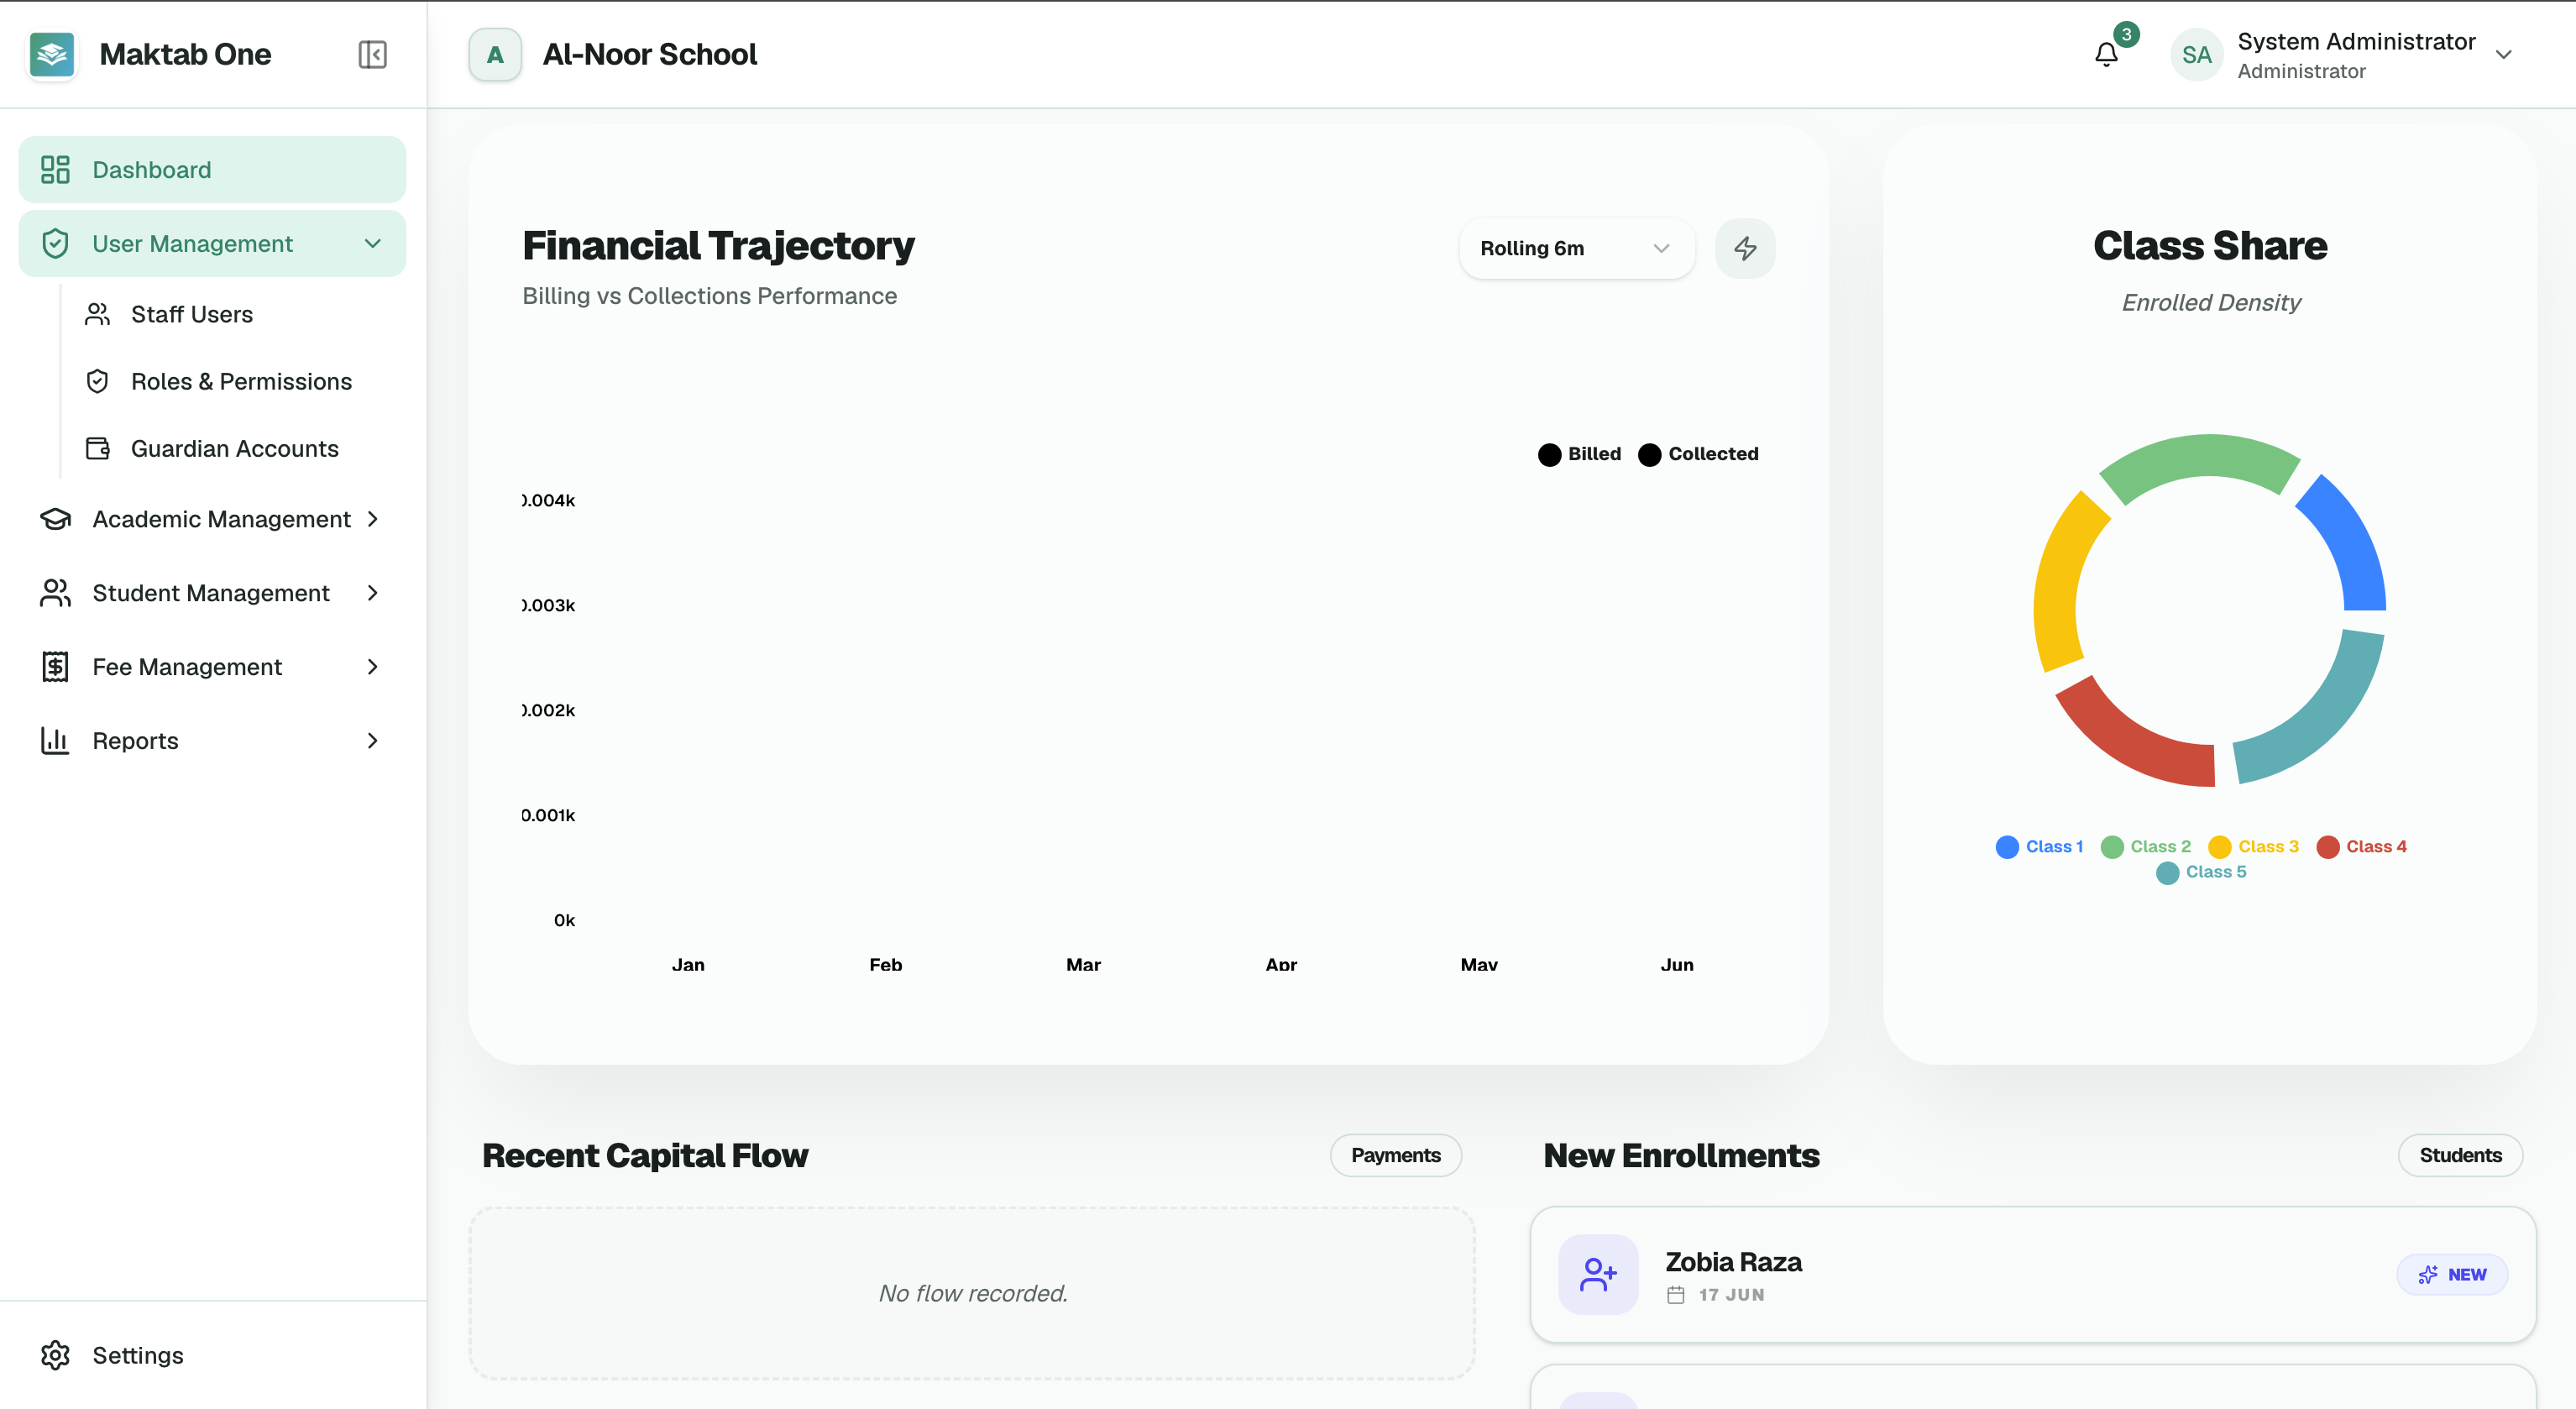This screenshot has width=2576, height=1409.
Task: Open Settings gear in the sidebar
Action: coord(55,1354)
